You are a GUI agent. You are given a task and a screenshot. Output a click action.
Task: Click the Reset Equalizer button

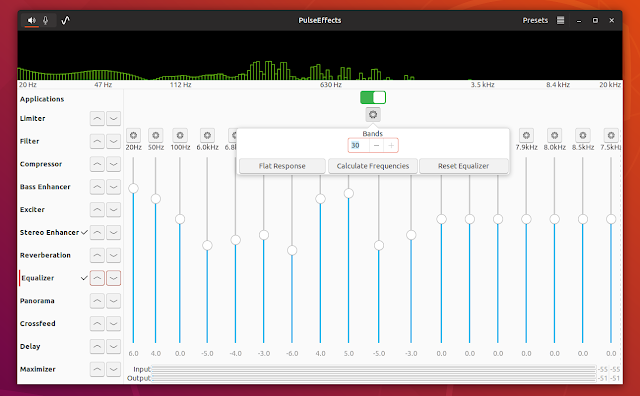coord(463,166)
